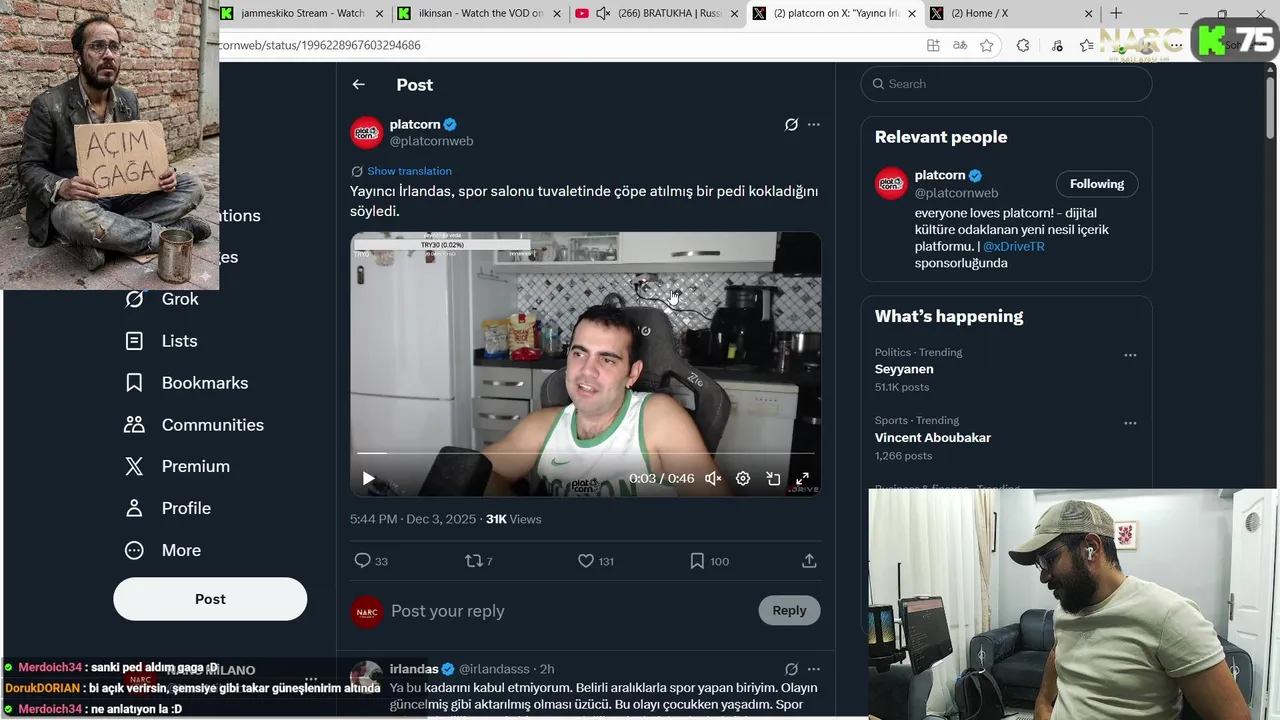Viewport: 1280px width, 720px height.
Task: Open the video settings gear
Action: [743, 479]
